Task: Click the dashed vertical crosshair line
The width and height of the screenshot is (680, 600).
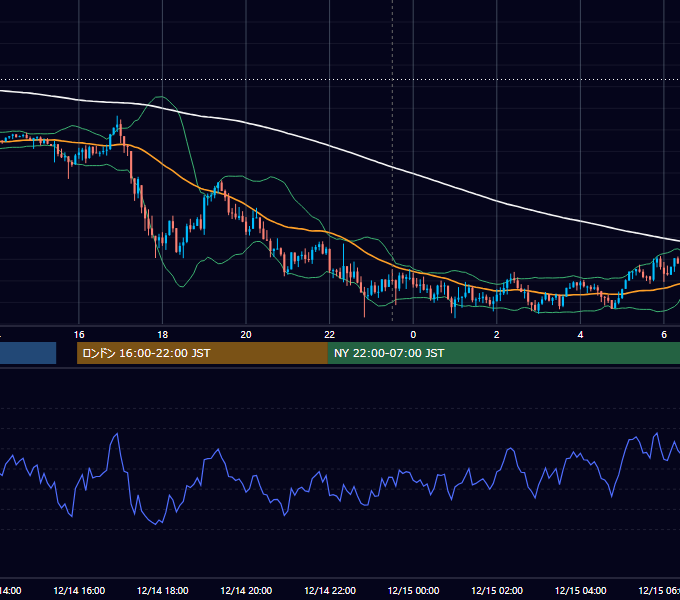Action: click(x=392, y=160)
